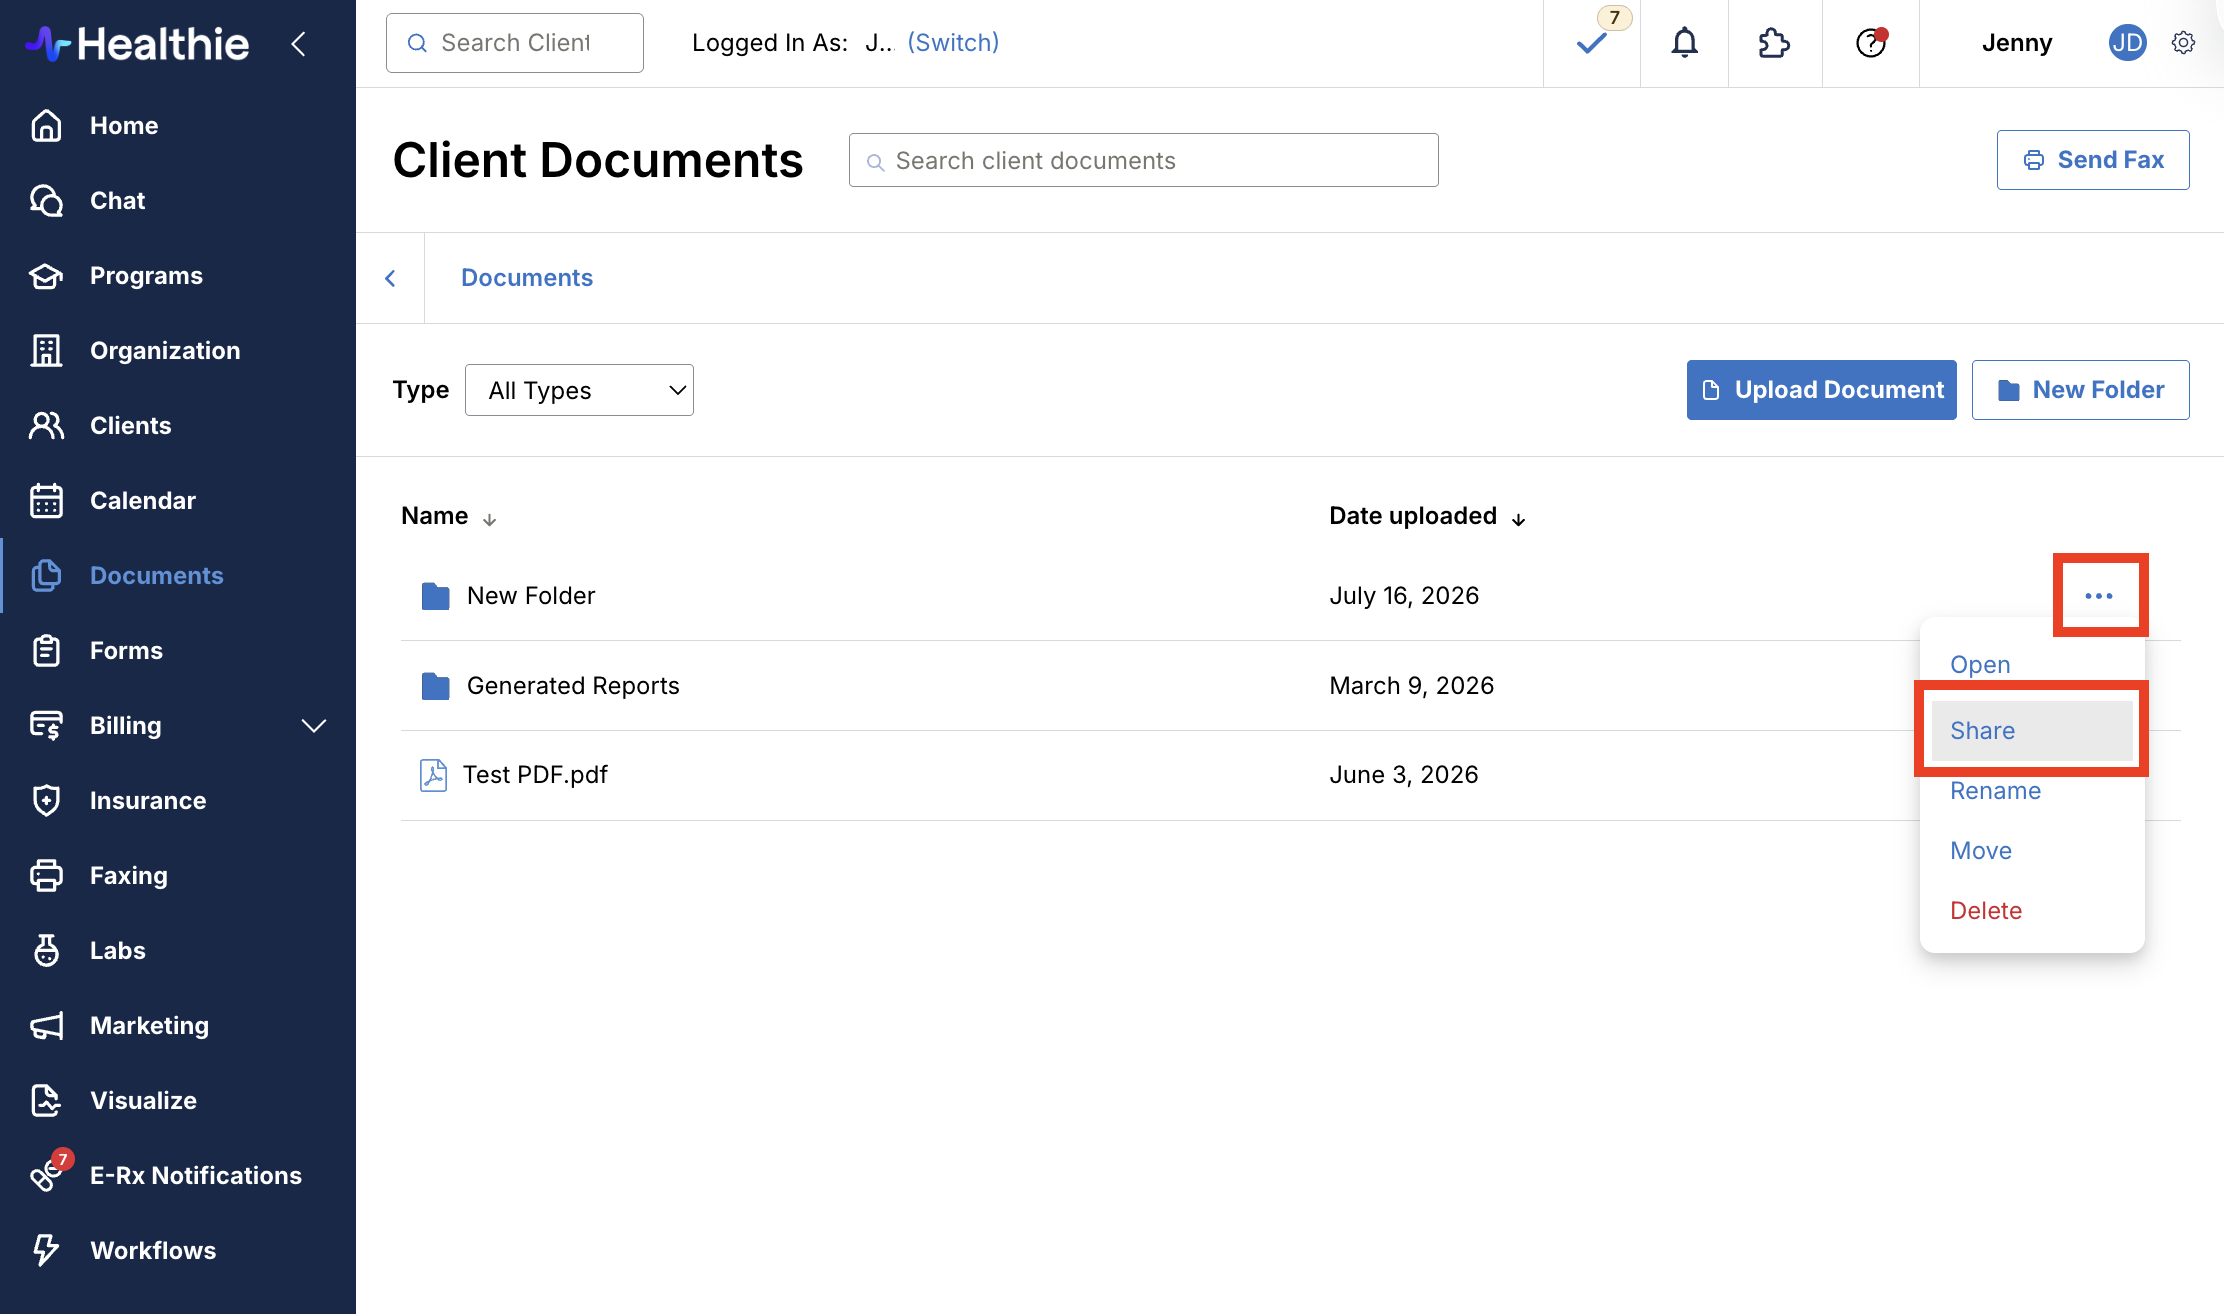Click the Forms clipboard icon
Screen dimensions: 2224x1314
(46, 651)
